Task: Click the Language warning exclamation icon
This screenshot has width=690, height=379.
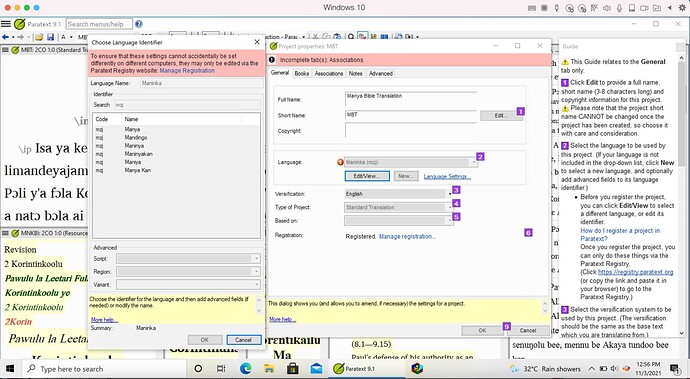Action: 340,162
